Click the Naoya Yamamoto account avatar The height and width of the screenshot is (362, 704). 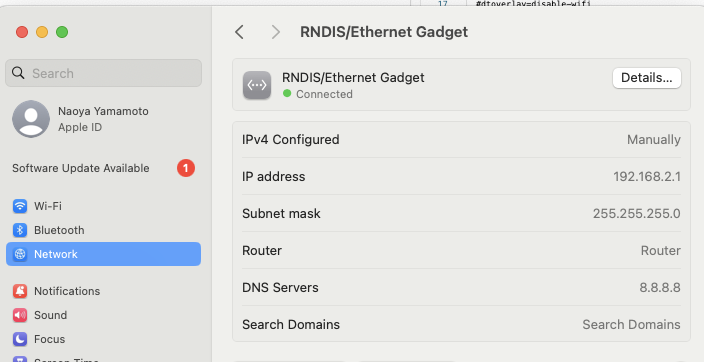point(31,119)
